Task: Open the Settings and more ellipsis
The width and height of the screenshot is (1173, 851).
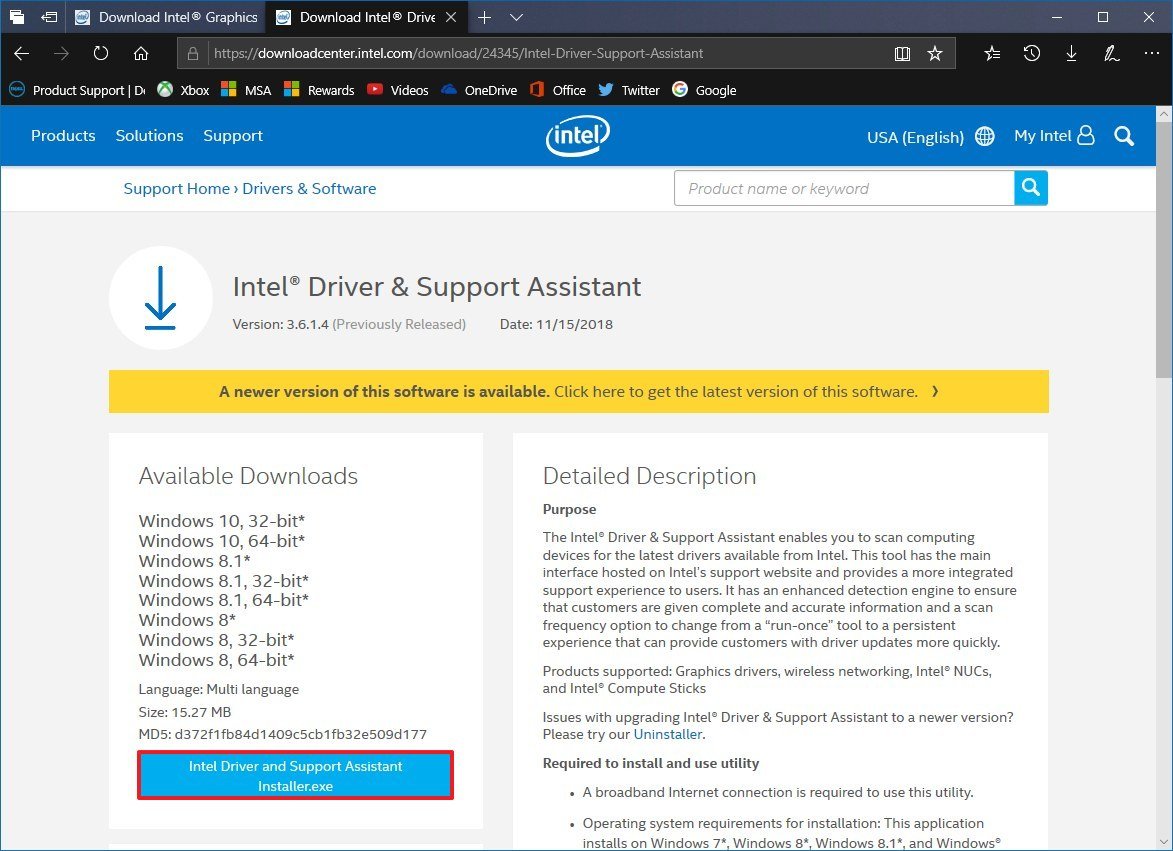Action: tap(1151, 53)
